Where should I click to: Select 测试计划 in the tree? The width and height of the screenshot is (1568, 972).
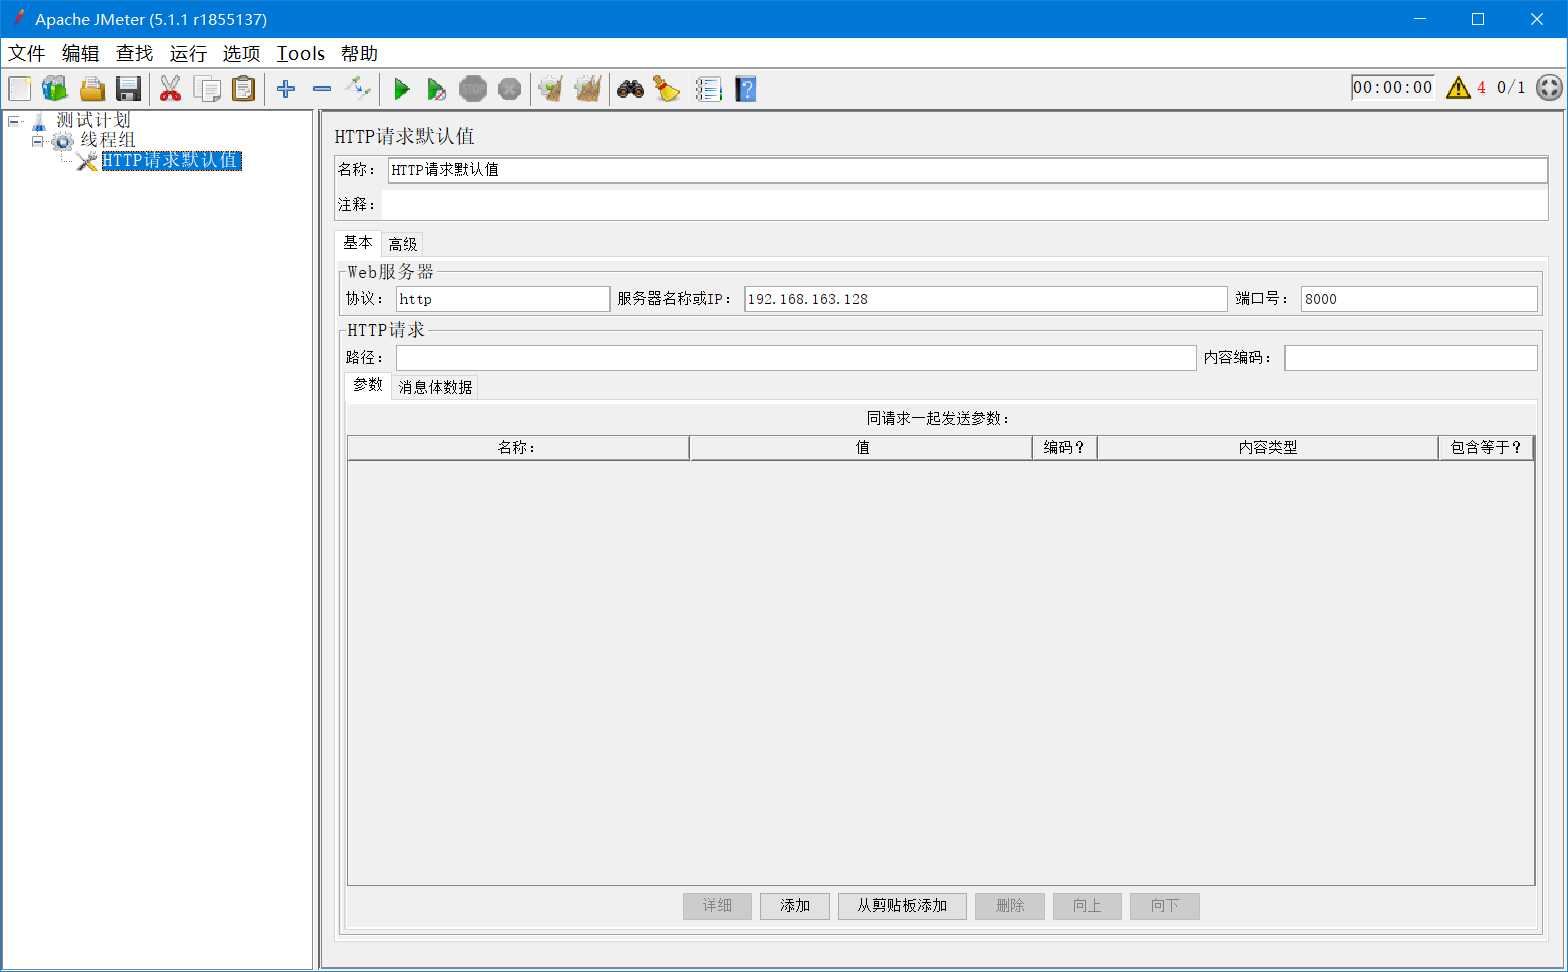click(x=94, y=120)
